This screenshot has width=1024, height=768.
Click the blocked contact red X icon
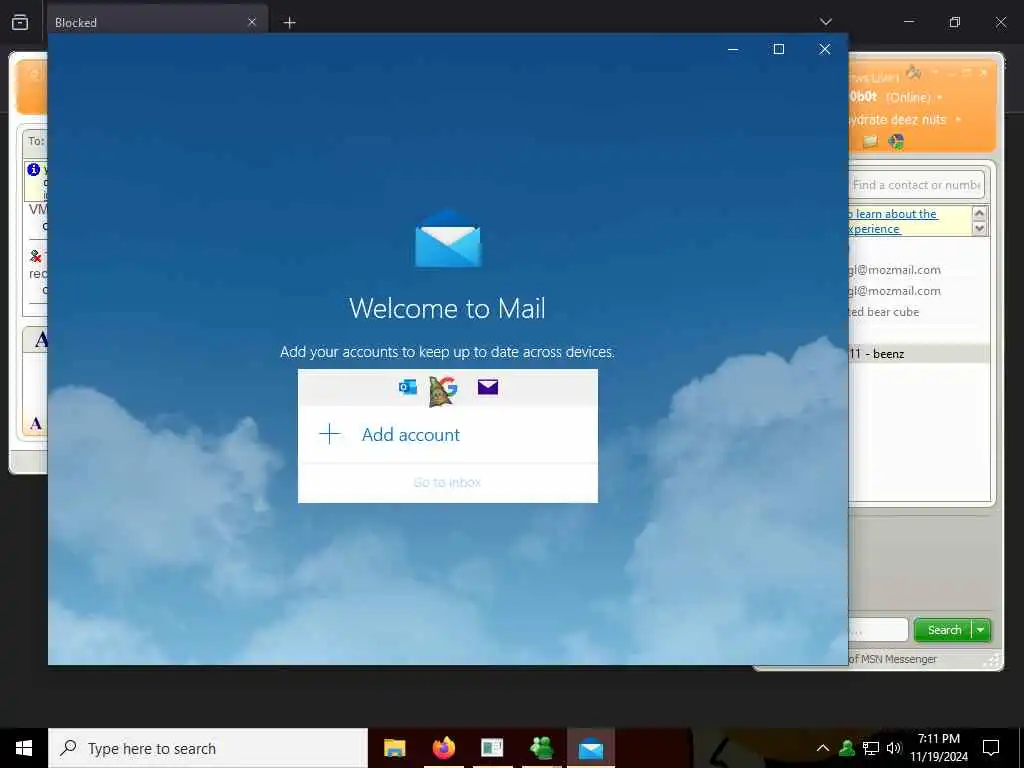(x=36, y=257)
